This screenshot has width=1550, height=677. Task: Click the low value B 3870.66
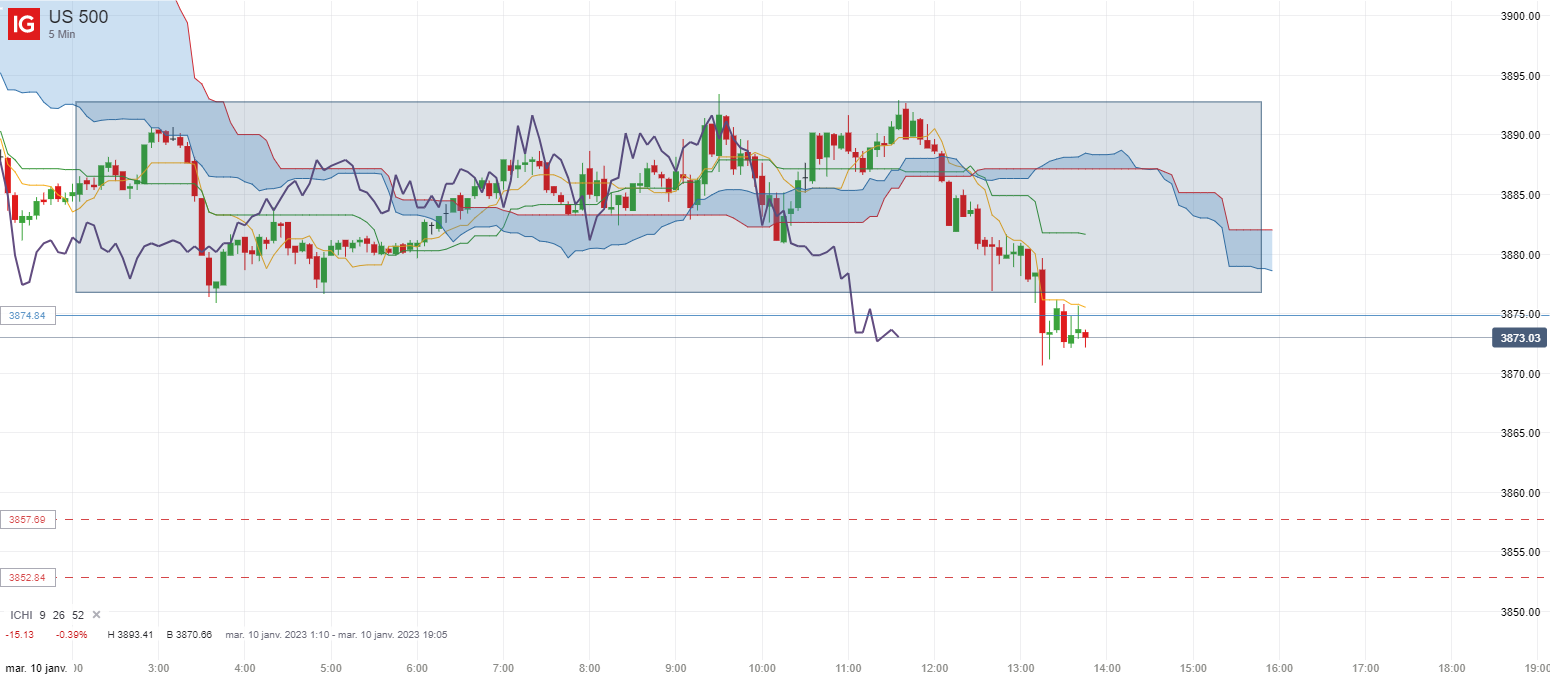189,635
